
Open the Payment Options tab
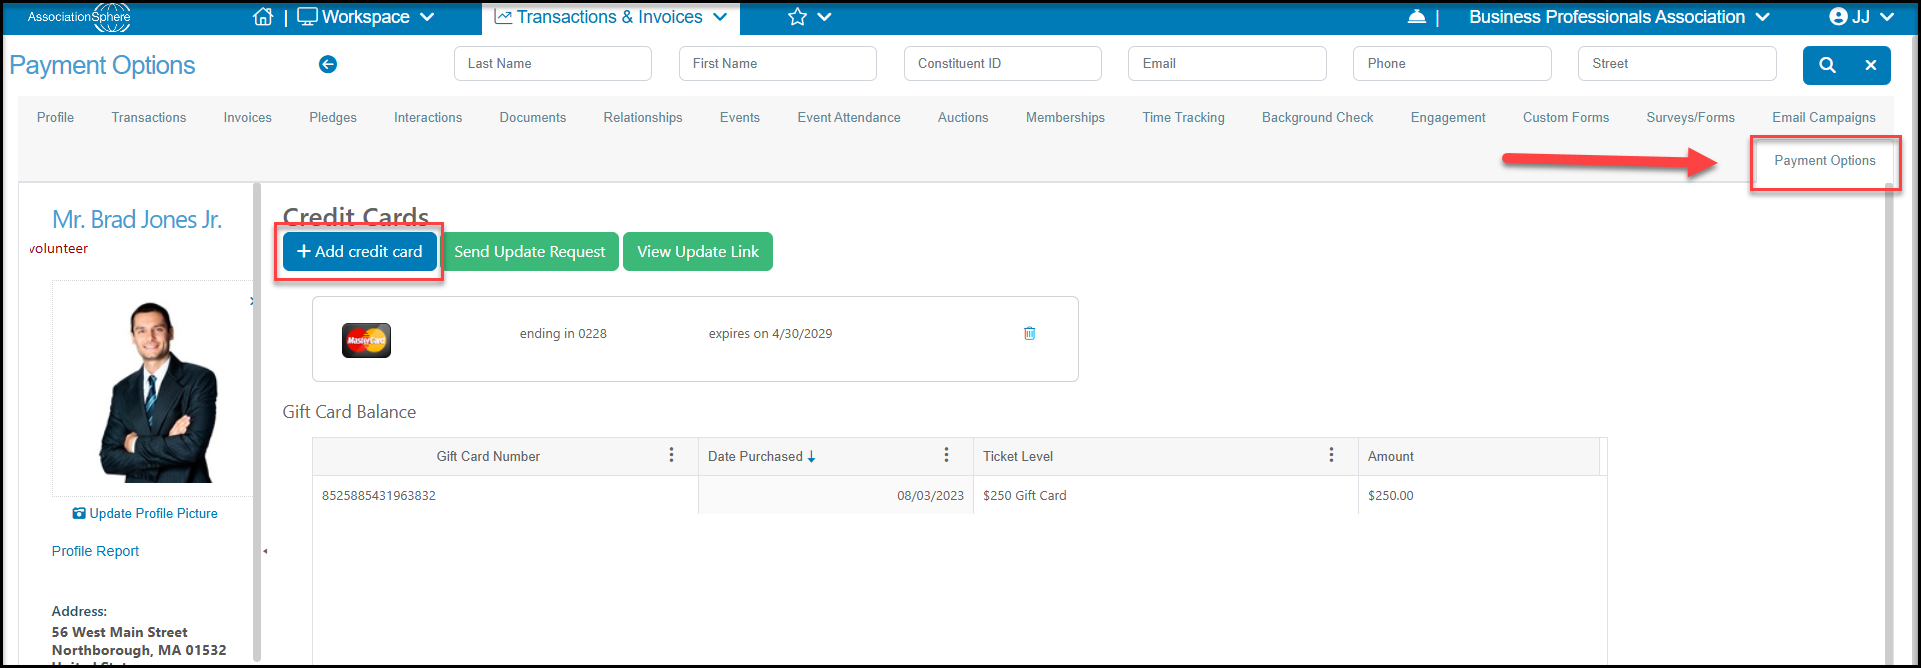[x=1825, y=160]
